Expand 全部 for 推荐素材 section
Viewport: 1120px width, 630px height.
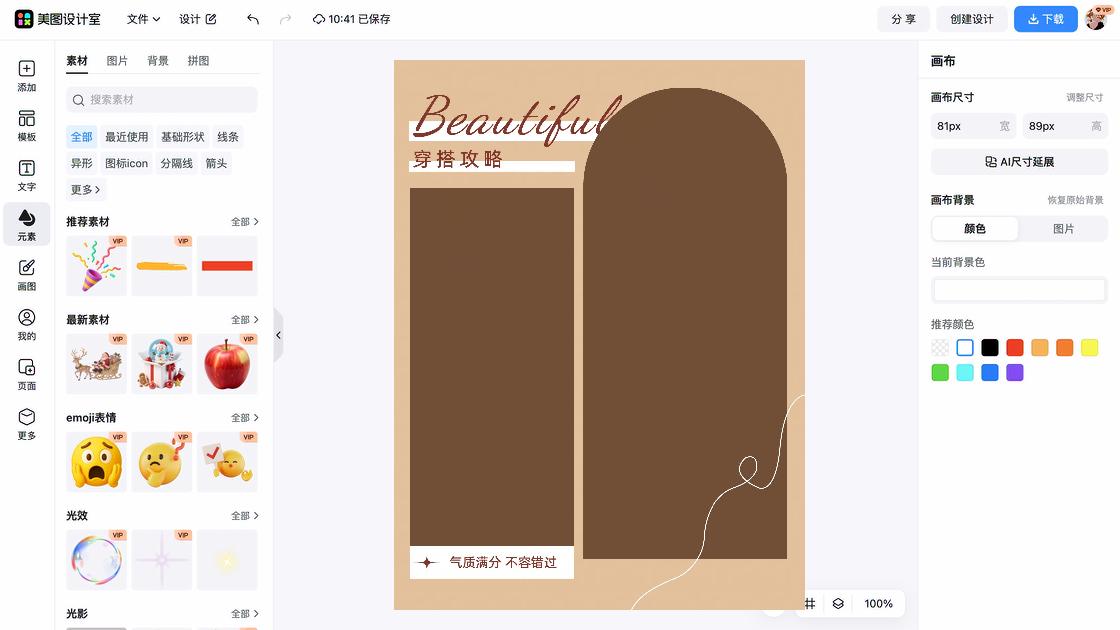[x=244, y=221]
